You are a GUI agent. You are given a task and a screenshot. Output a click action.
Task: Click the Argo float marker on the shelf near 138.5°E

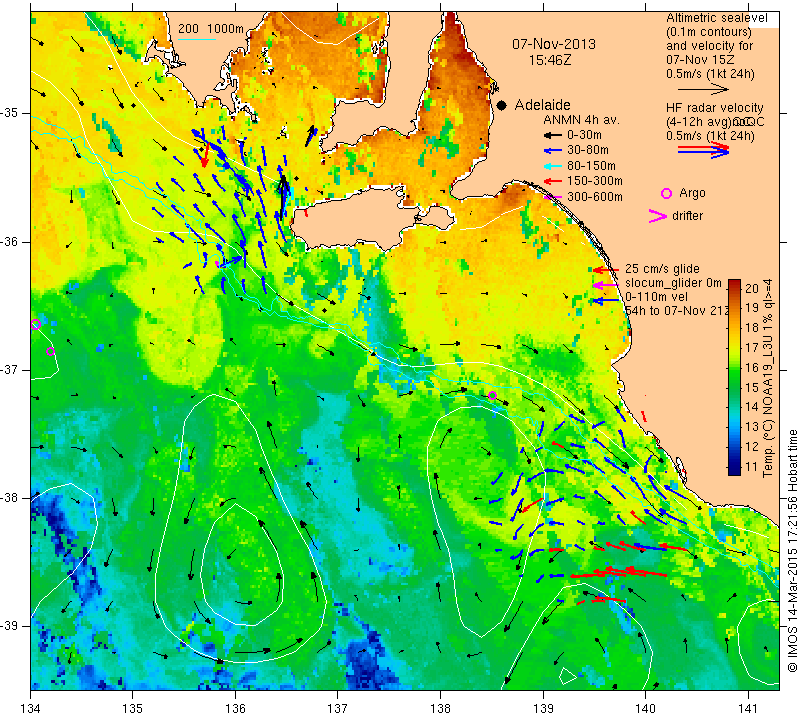pos(492,395)
